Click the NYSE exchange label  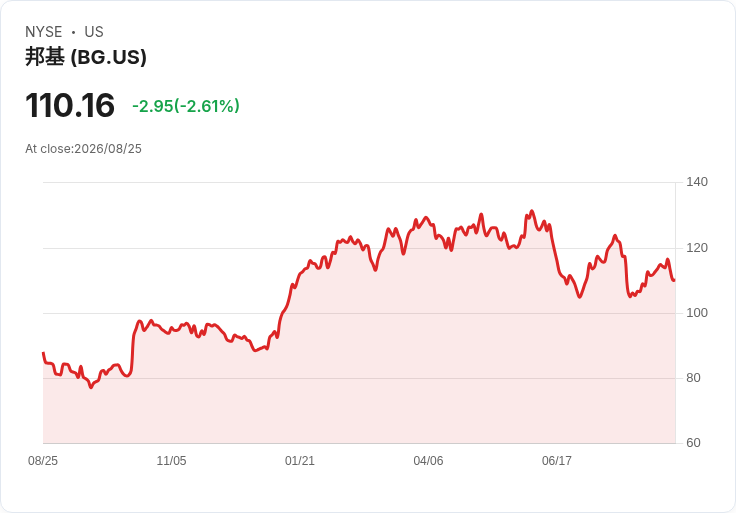click(x=44, y=32)
